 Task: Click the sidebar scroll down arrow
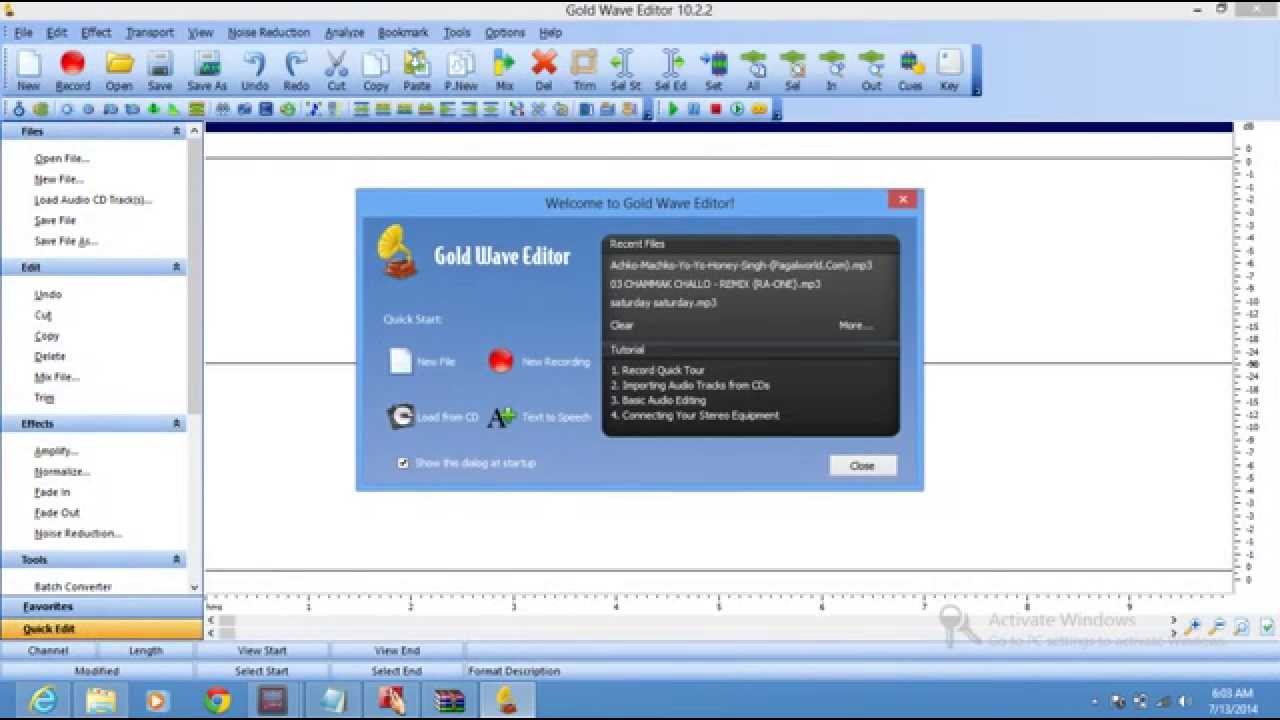194,588
